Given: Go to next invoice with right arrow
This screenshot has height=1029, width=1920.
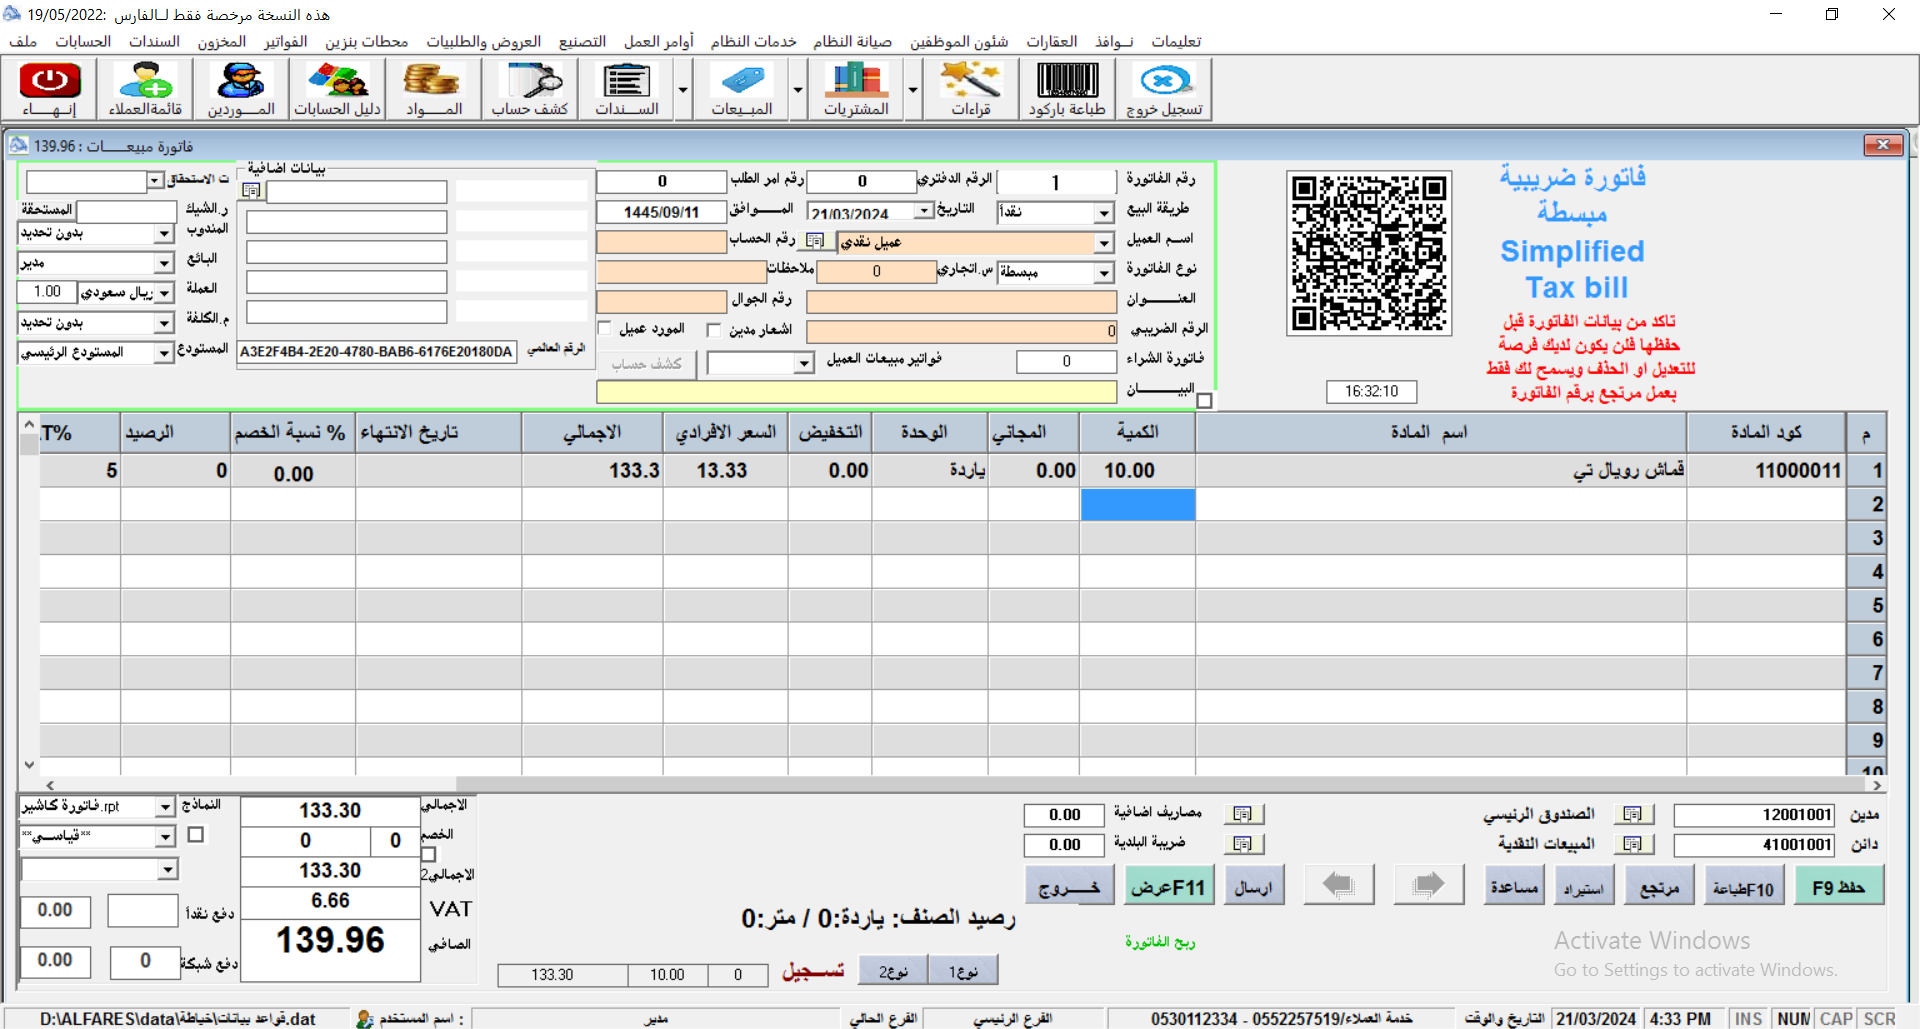Looking at the screenshot, I should tap(1428, 885).
